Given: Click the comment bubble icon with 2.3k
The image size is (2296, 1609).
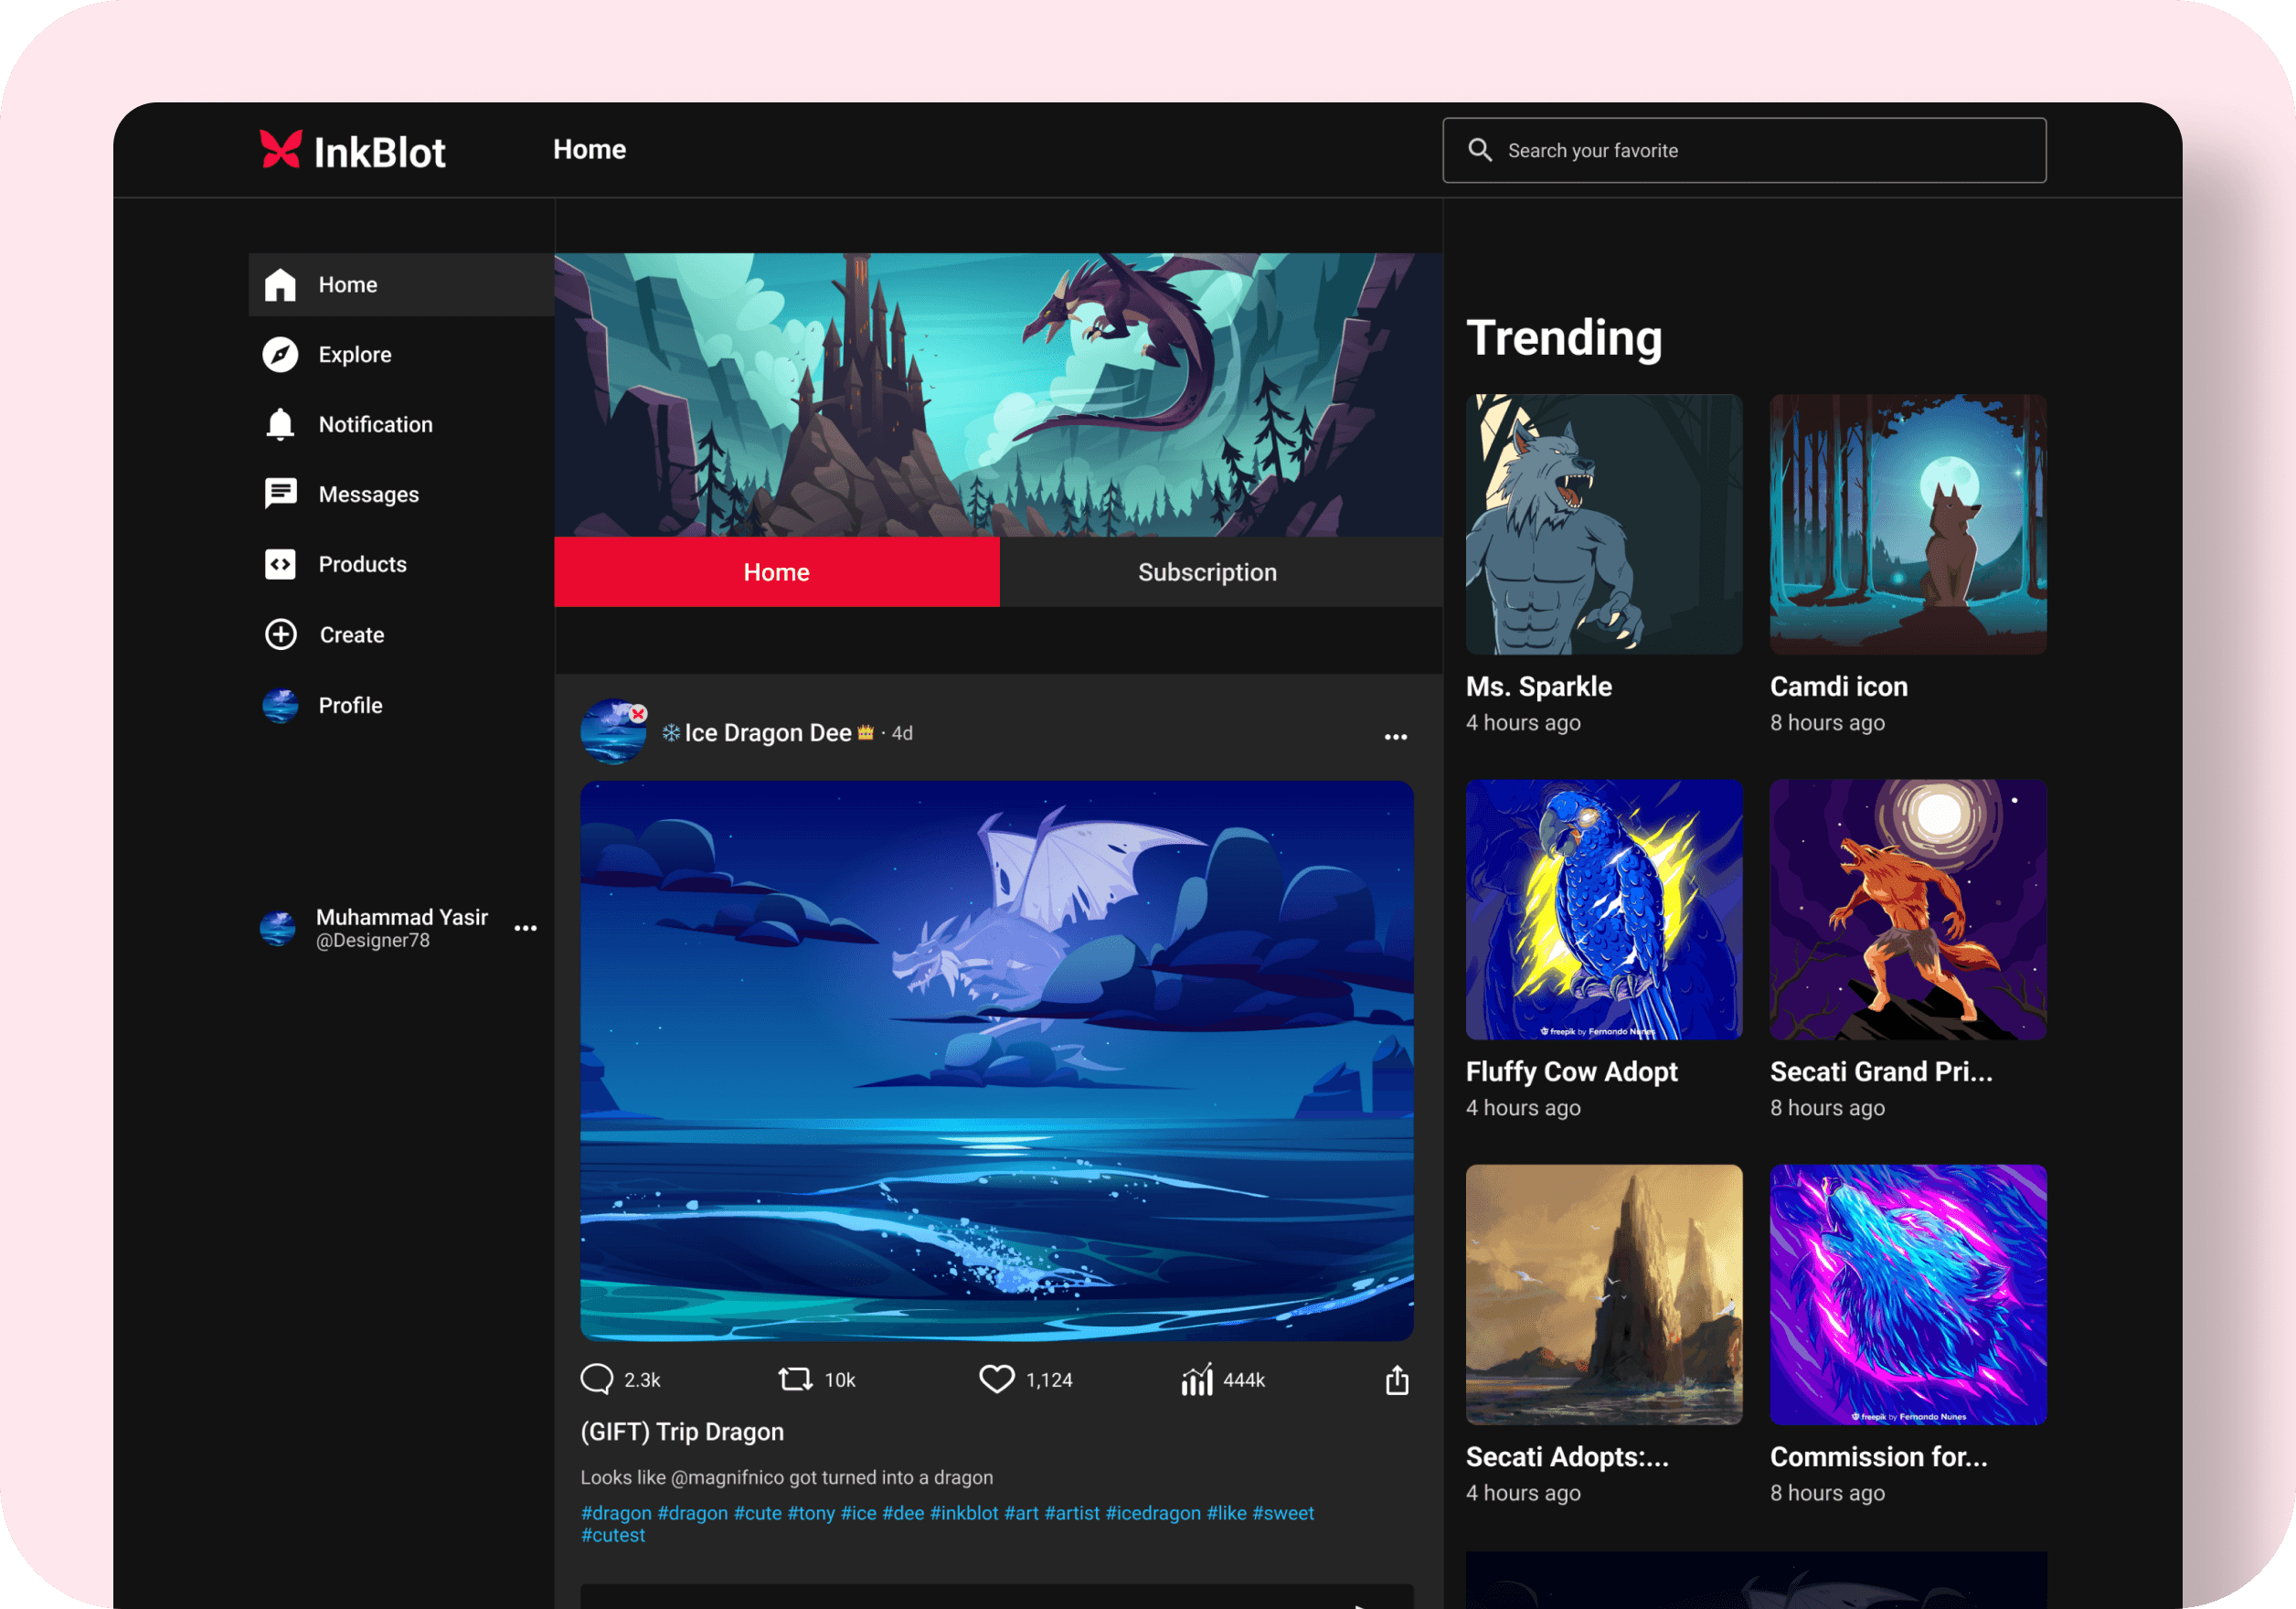Looking at the screenshot, I should [x=597, y=1379].
